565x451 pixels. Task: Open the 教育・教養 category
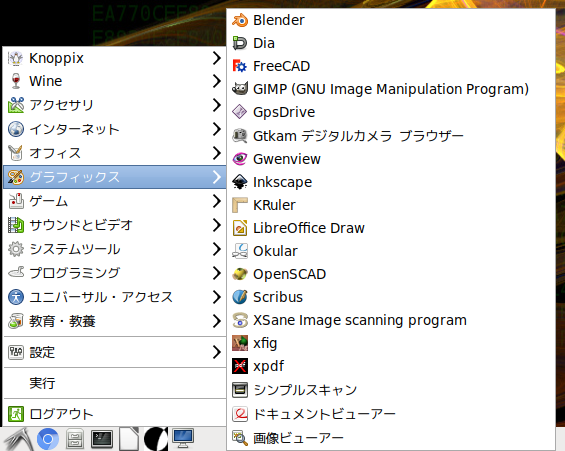[x=115, y=321]
